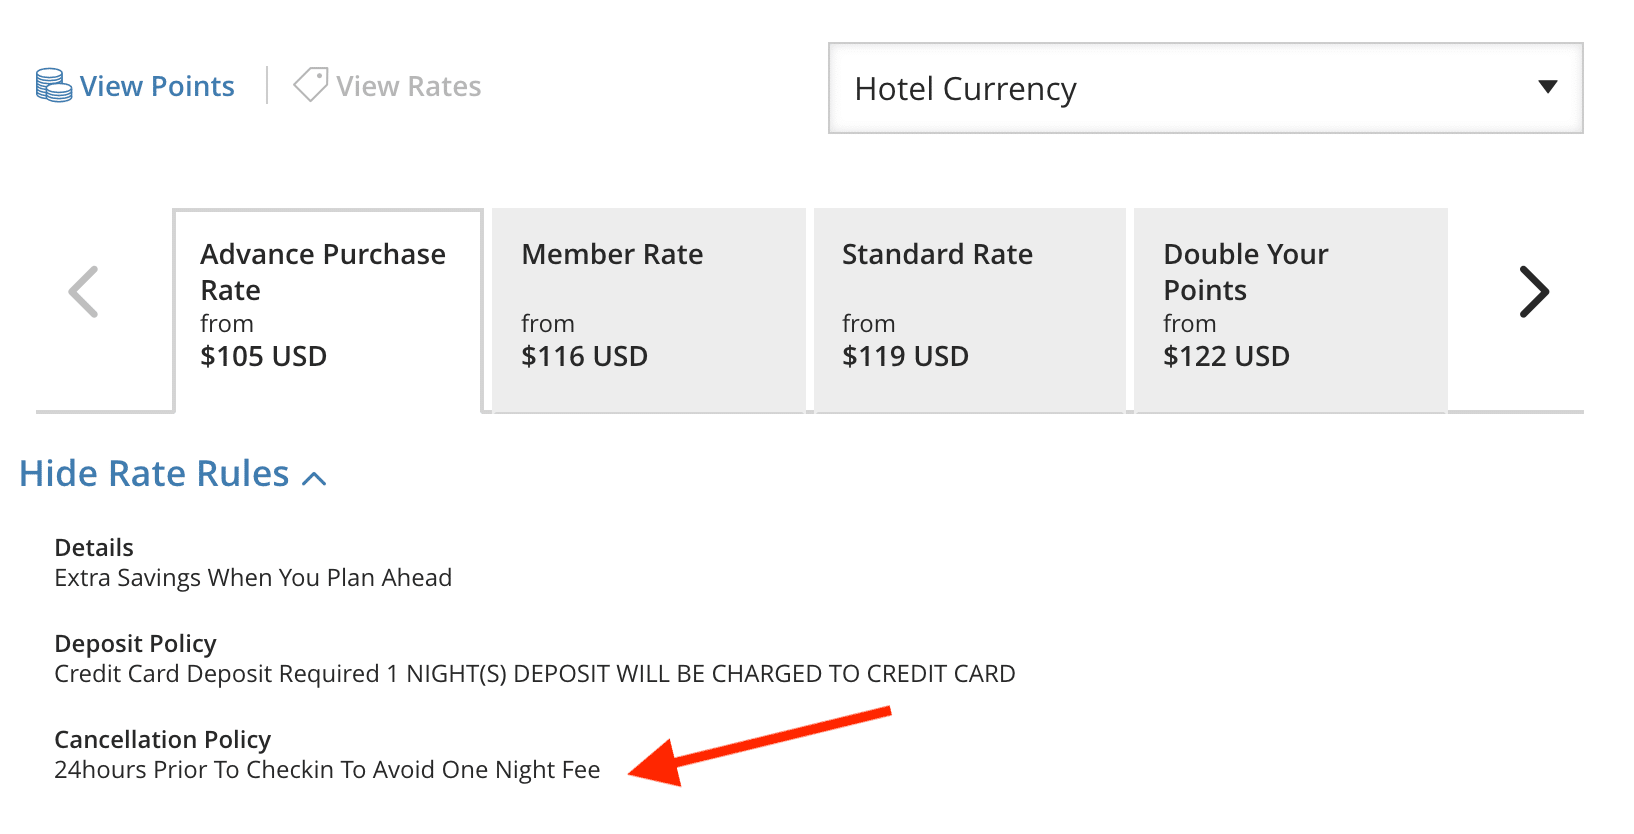1634x834 pixels.
Task: Go to previous rates with left arrow
Action: coord(83,292)
